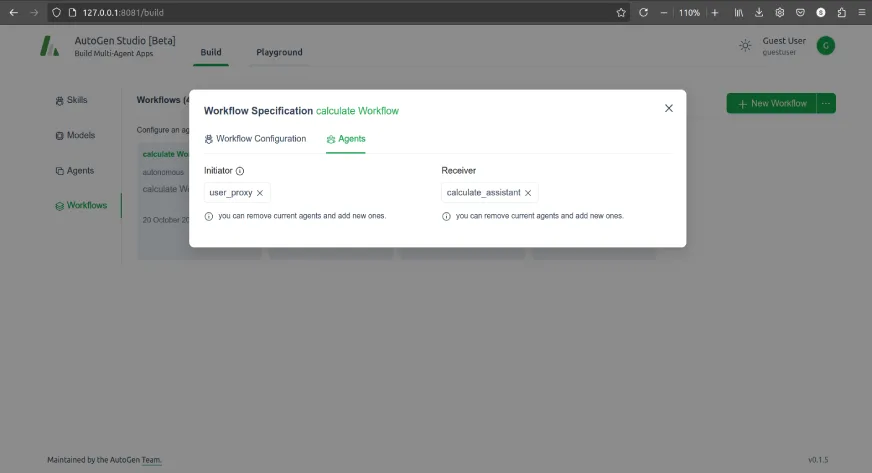Go forward in browser
The height and width of the screenshot is (473, 872).
34,12
